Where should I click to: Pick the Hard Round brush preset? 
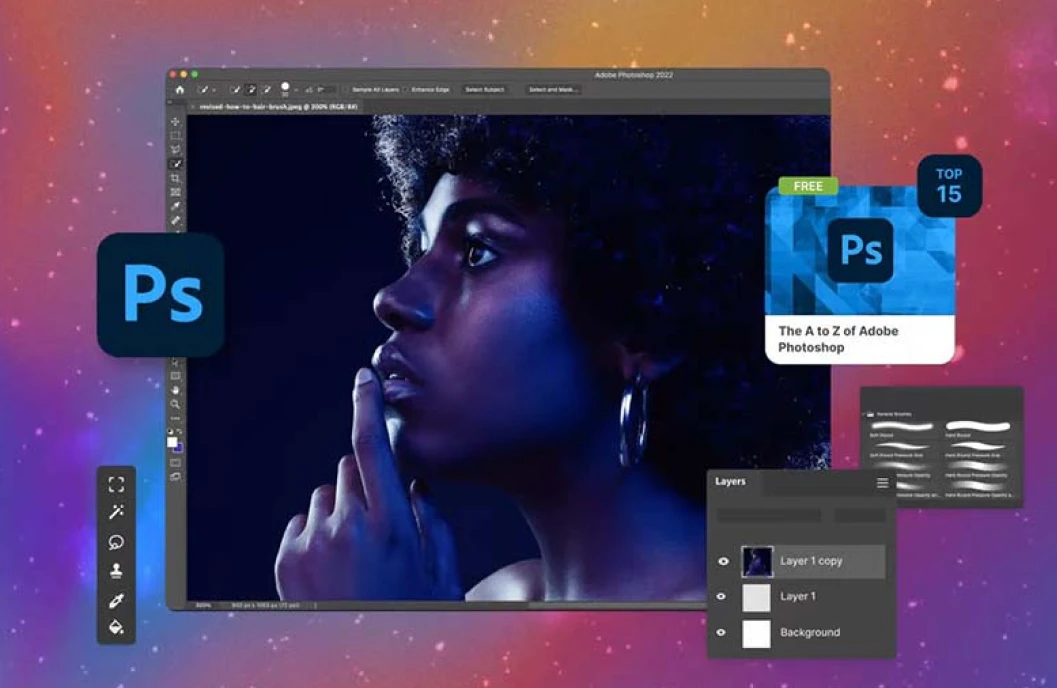pos(978,429)
